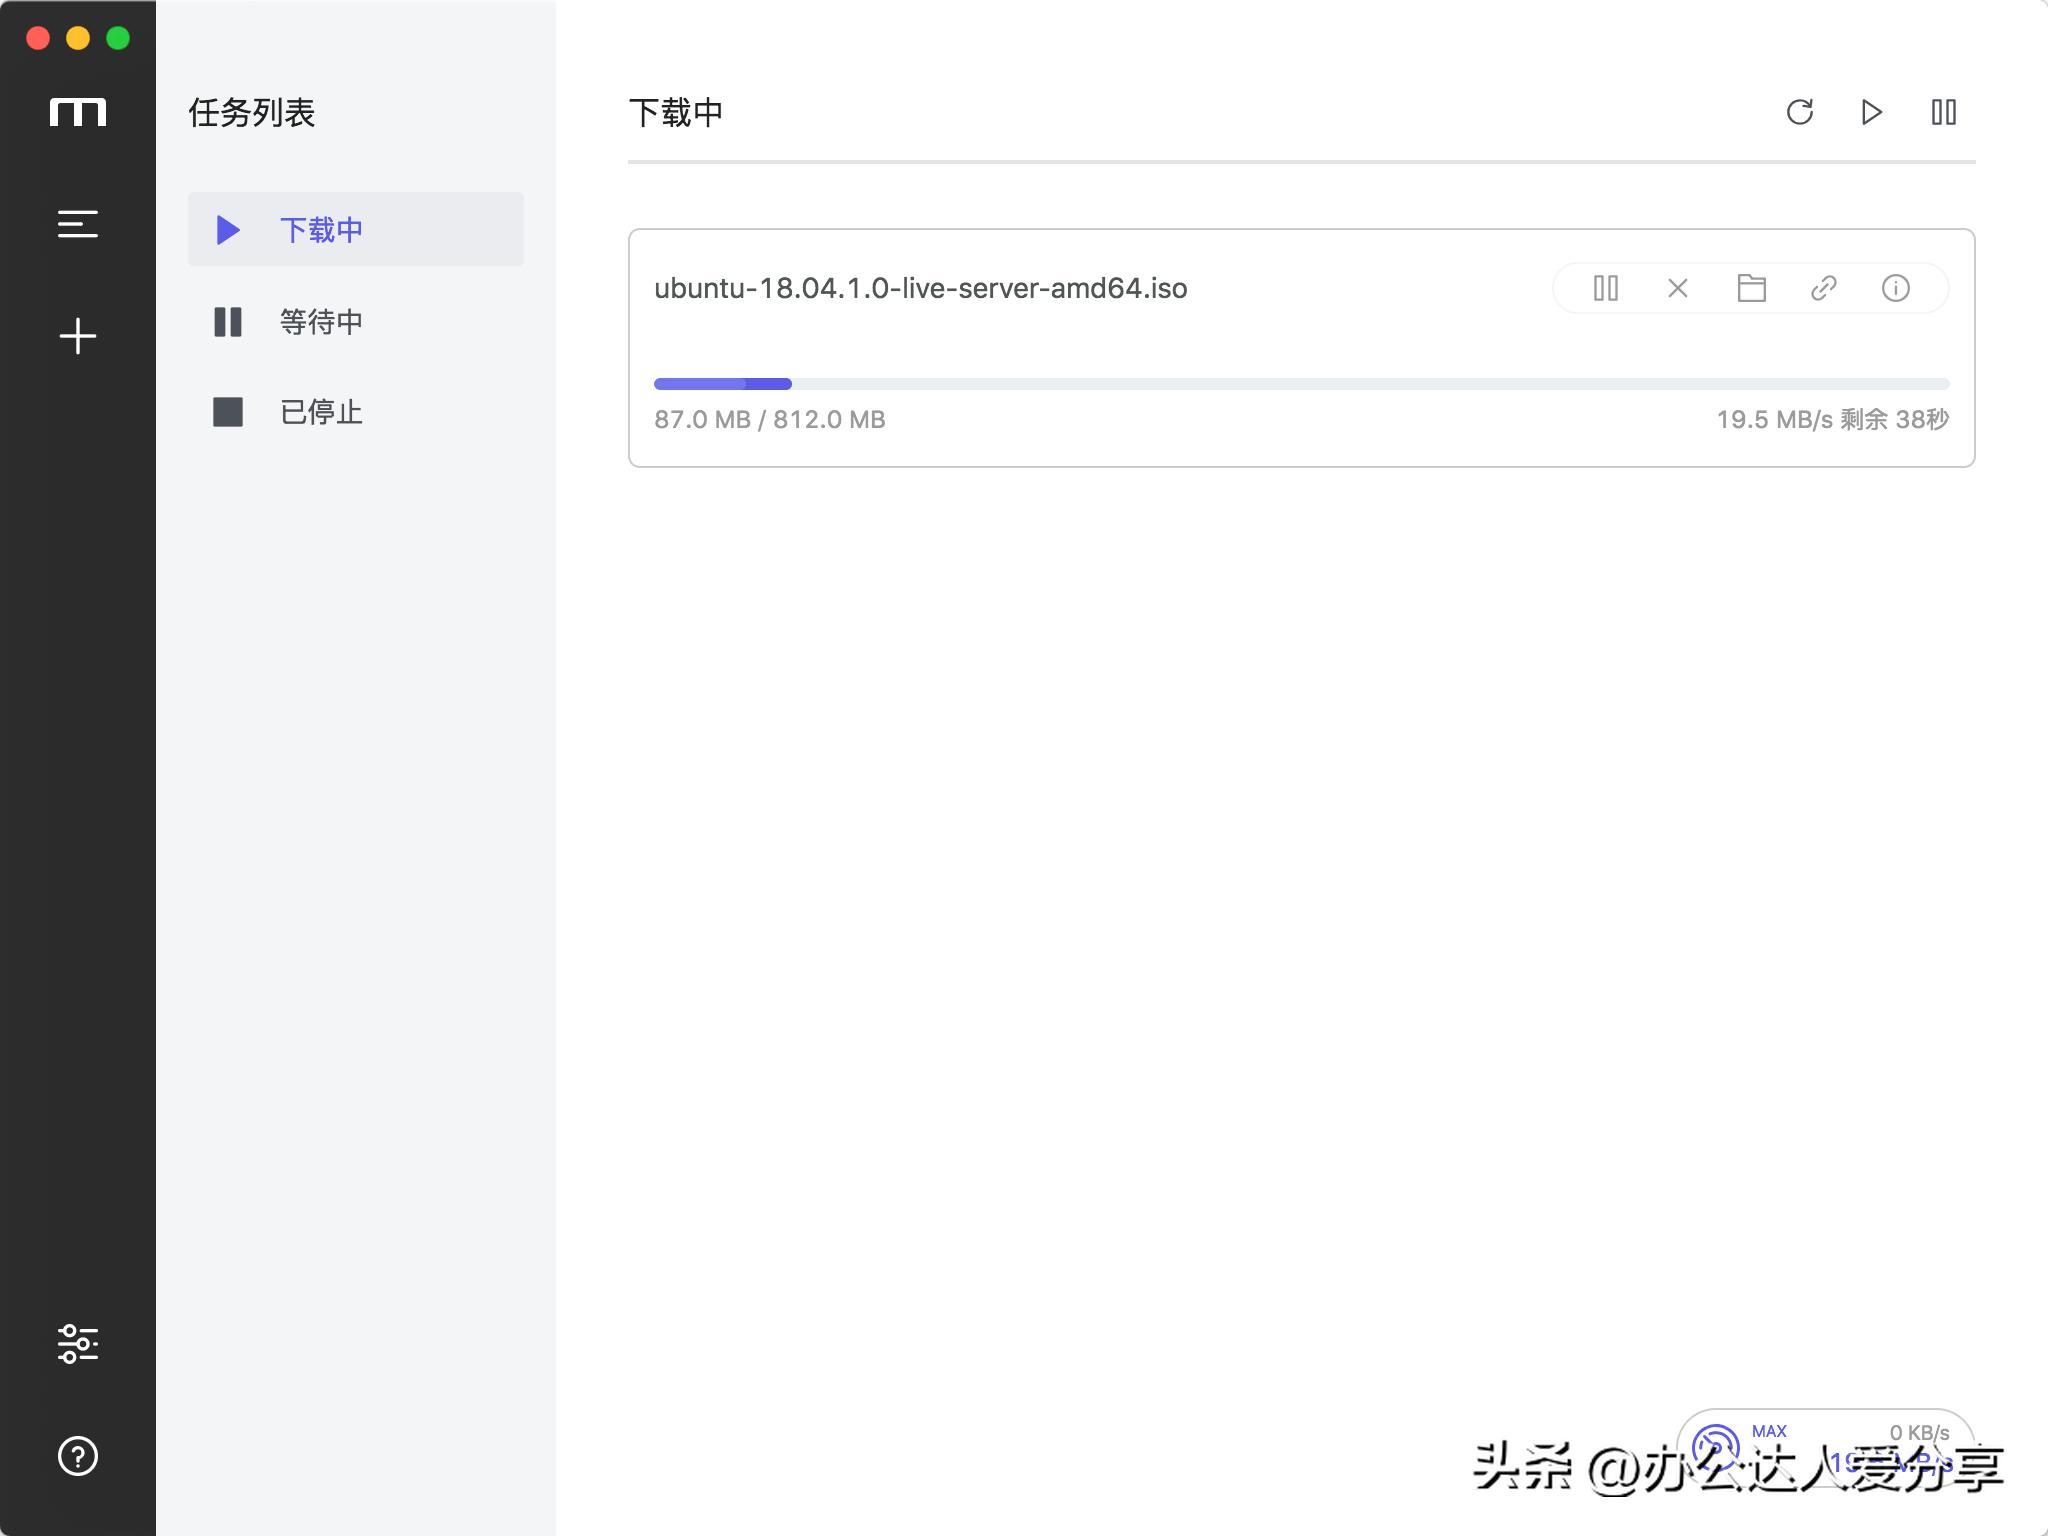The height and width of the screenshot is (1536, 2048).
Task: Copy the ubuntu iso download link
Action: 1824,288
